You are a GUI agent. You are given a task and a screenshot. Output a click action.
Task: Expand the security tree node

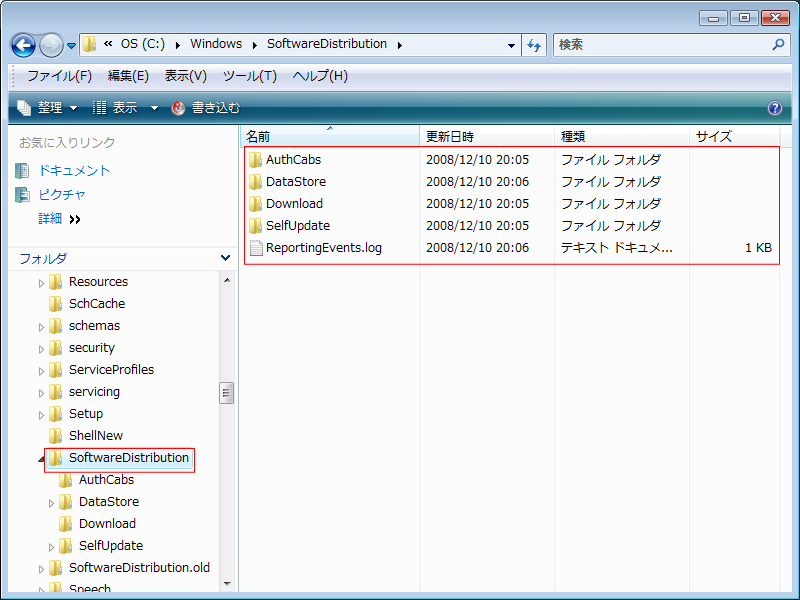pos(41,349)
